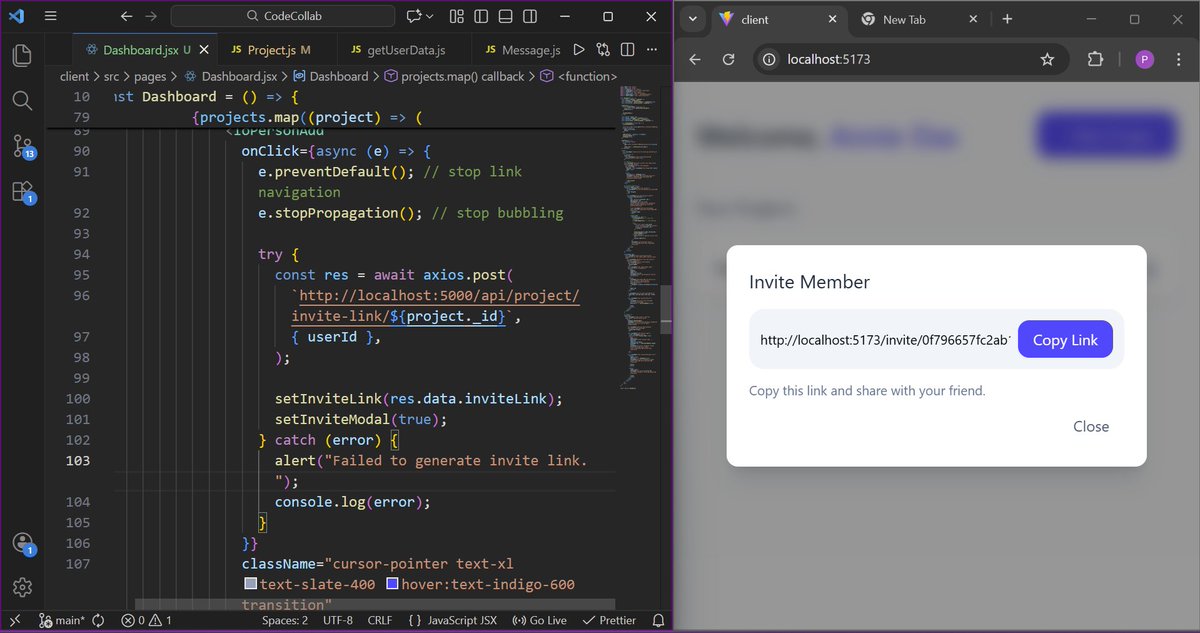Open the remote window status bar icon
This screenshot has width=1200, height=633.
point(14,620)
